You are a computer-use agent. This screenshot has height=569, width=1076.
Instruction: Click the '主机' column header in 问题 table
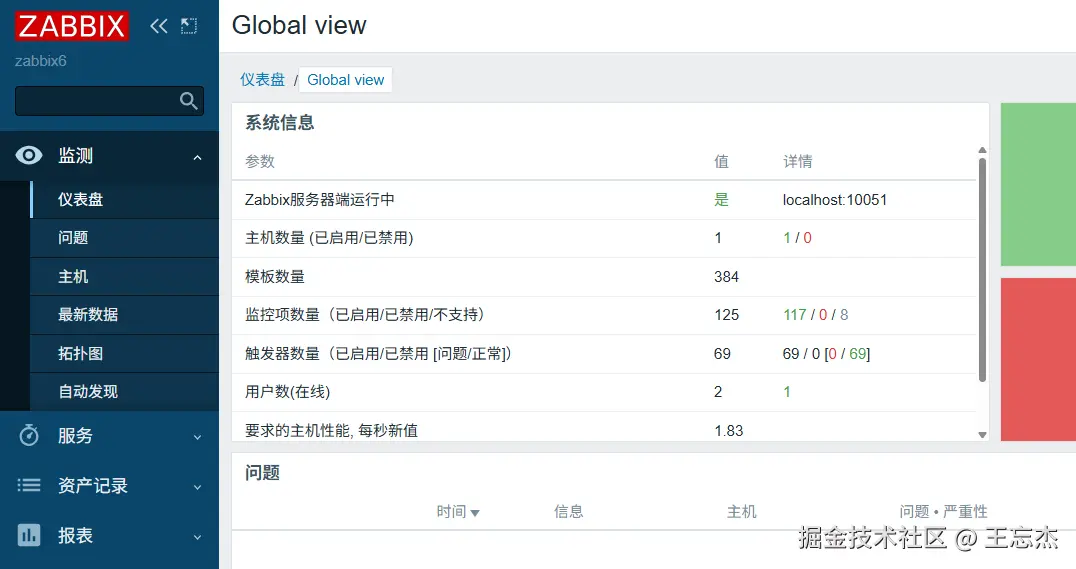click(x=742, y=511)
